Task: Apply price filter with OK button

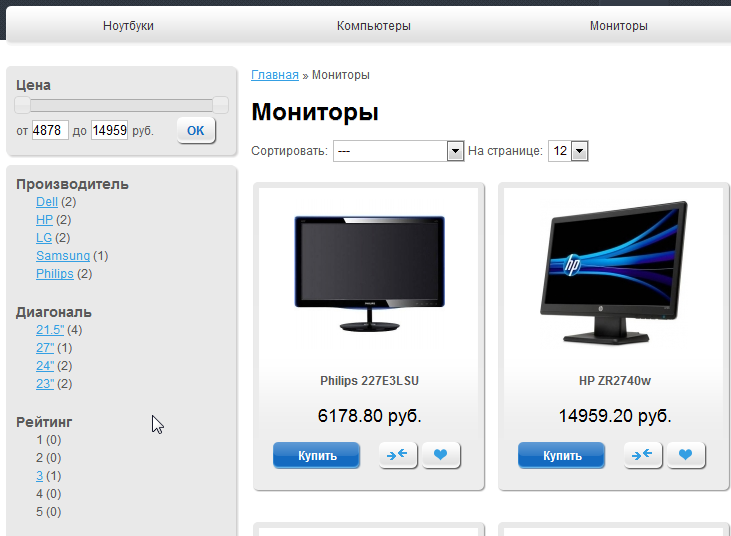Action: pyautogui.click(x=196, y=131)
